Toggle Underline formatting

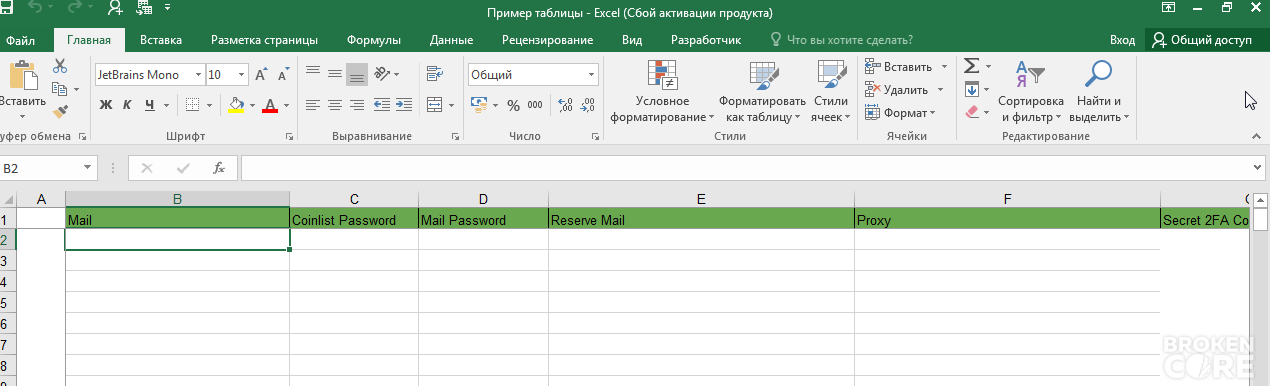[150, 105]
